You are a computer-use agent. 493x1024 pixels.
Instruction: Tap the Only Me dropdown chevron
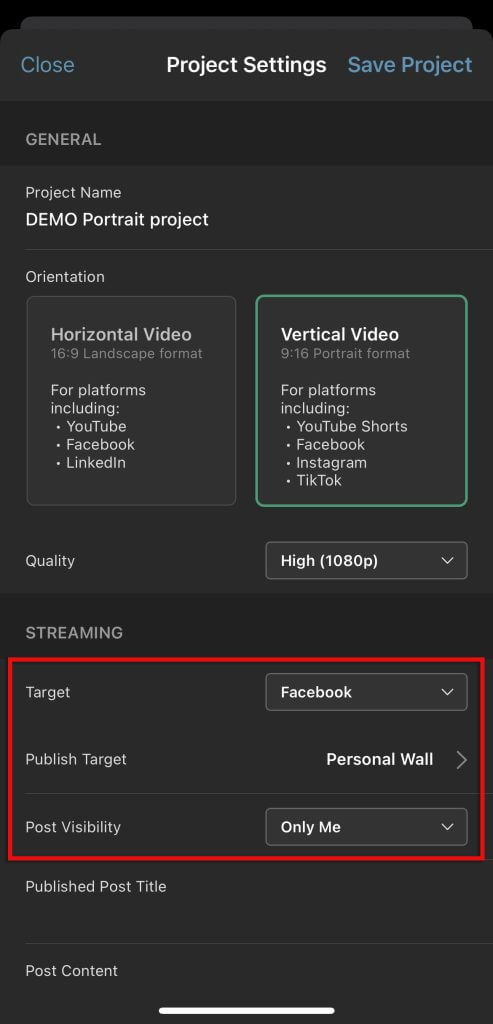(447, 827)
